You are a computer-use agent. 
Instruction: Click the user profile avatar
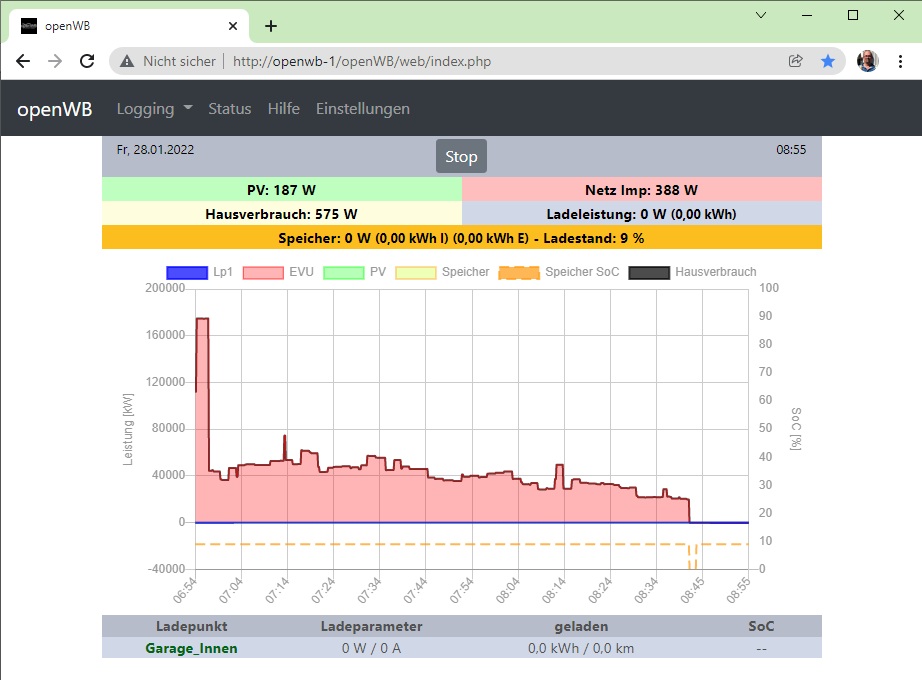point(867,61)
